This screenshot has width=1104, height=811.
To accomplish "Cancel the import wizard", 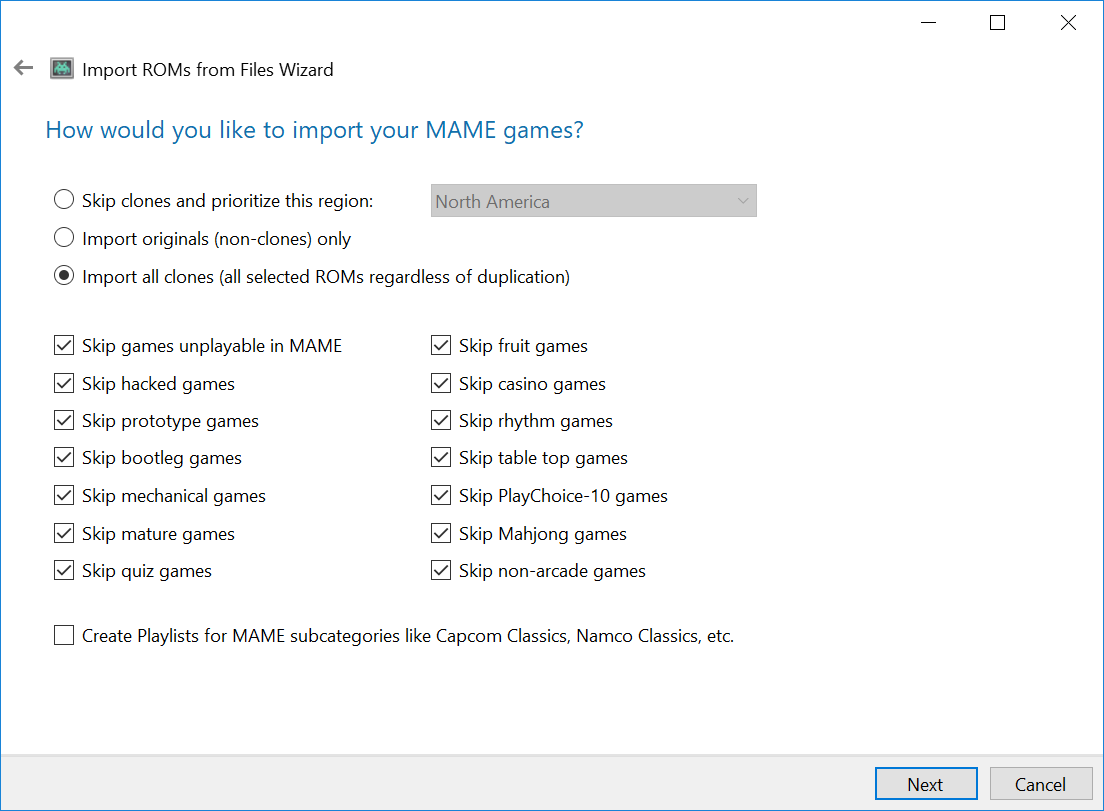I will [1041, 784].
